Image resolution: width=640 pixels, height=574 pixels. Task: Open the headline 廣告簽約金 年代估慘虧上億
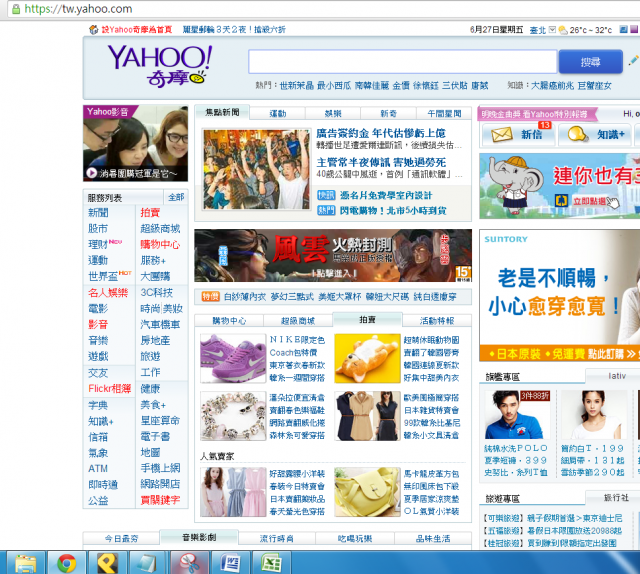pyautogui.click(x=381, y=133)
